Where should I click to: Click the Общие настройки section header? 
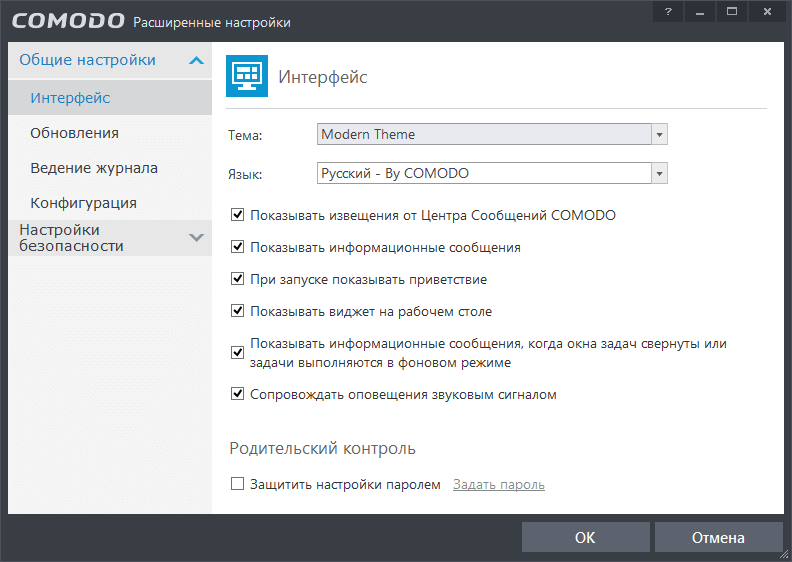[110, 60]
